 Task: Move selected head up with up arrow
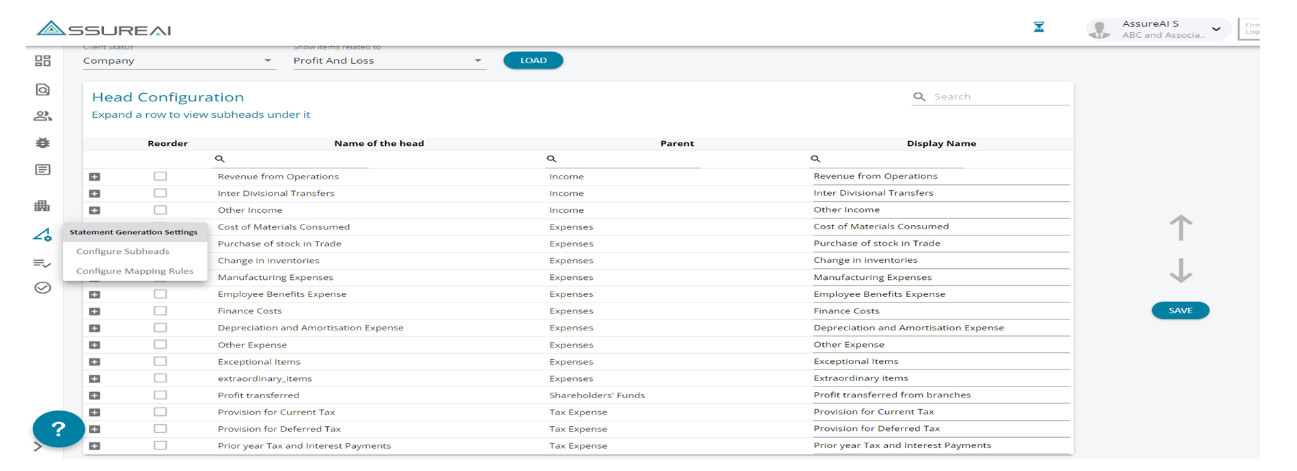pyautogui.click(x=1180, y=228)
